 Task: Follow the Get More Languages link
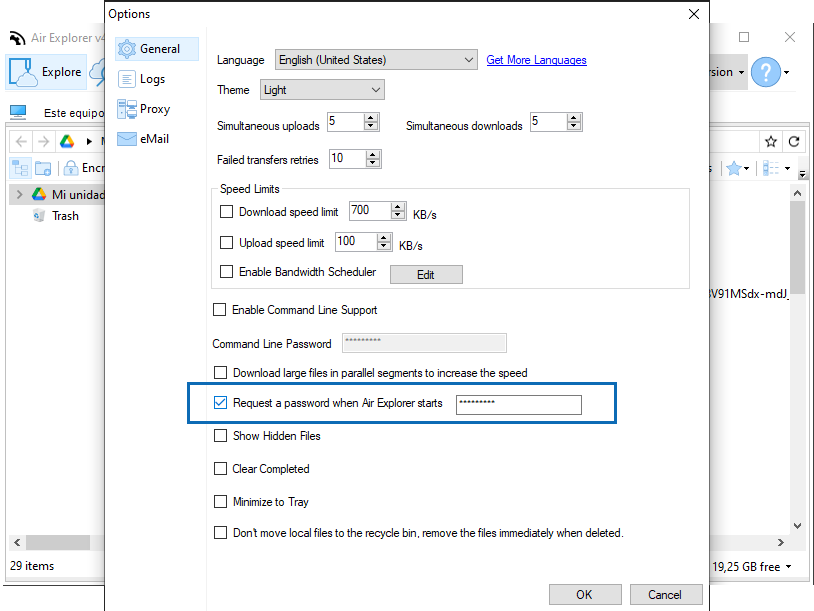536,60
